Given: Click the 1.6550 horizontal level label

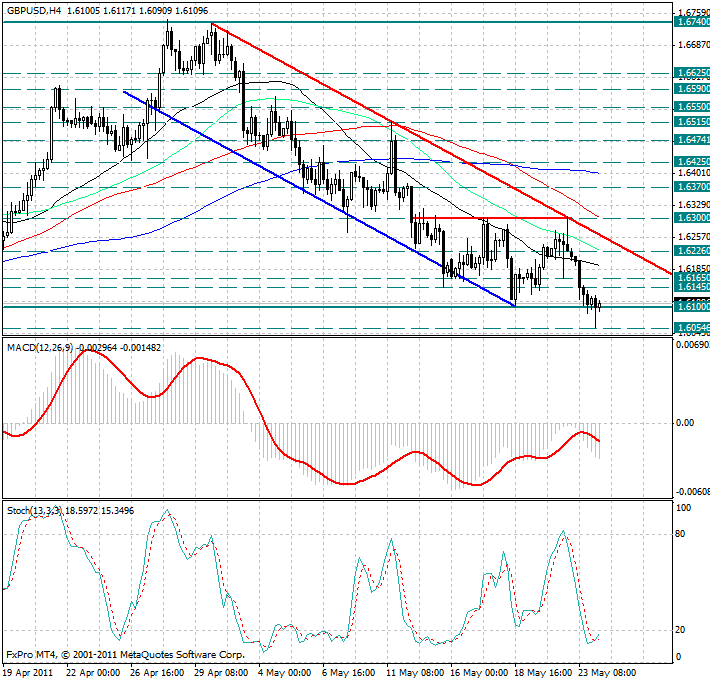Looking at the screenshot, I should (691, 105).
